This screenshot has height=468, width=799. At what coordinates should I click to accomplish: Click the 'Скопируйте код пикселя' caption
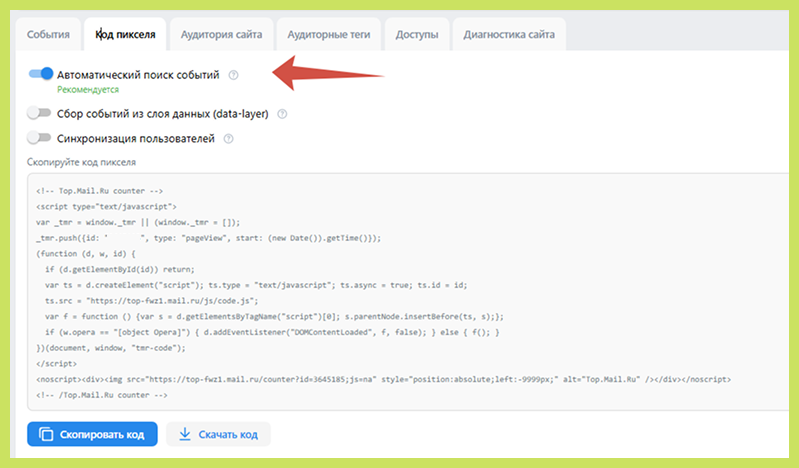pos(82,162)
